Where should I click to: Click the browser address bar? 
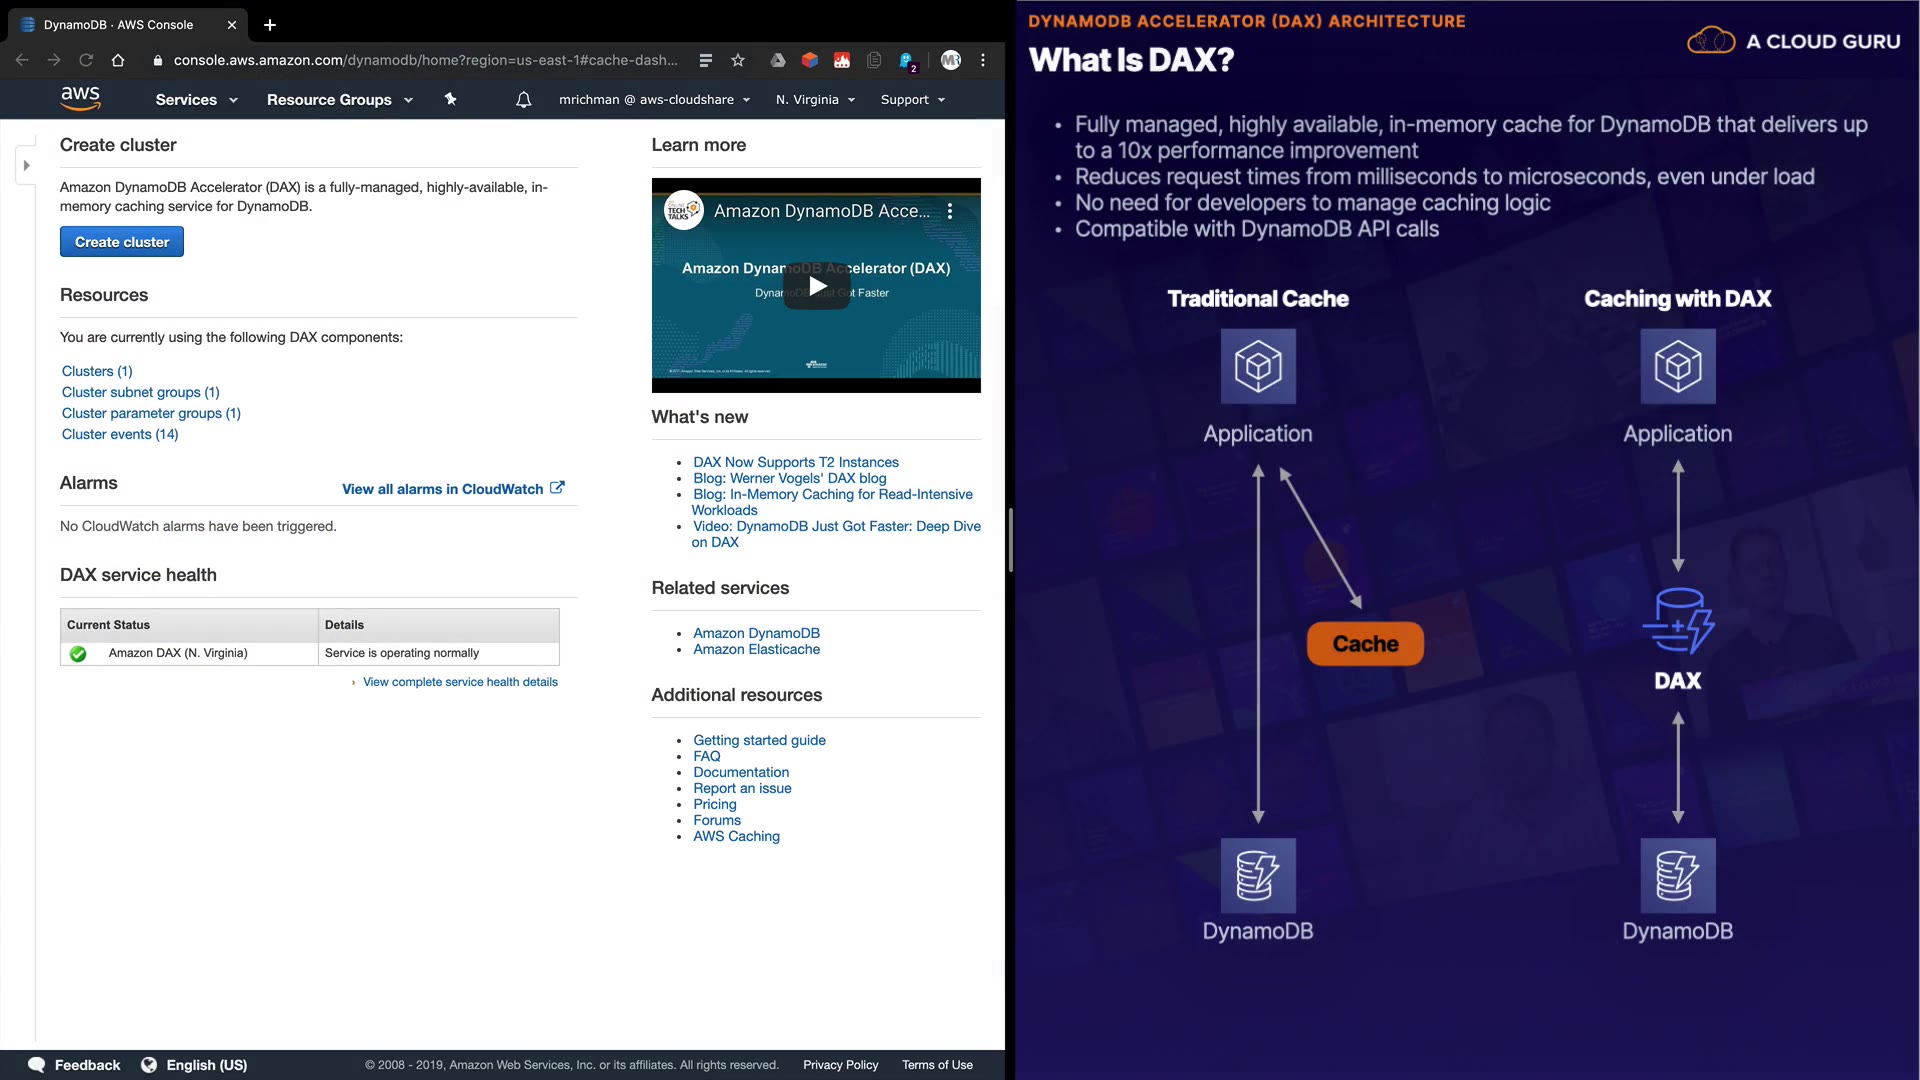tap(425, 60)
